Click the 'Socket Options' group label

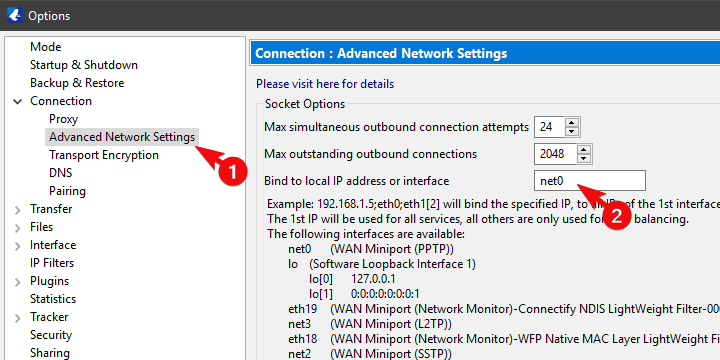pos(305,104)
